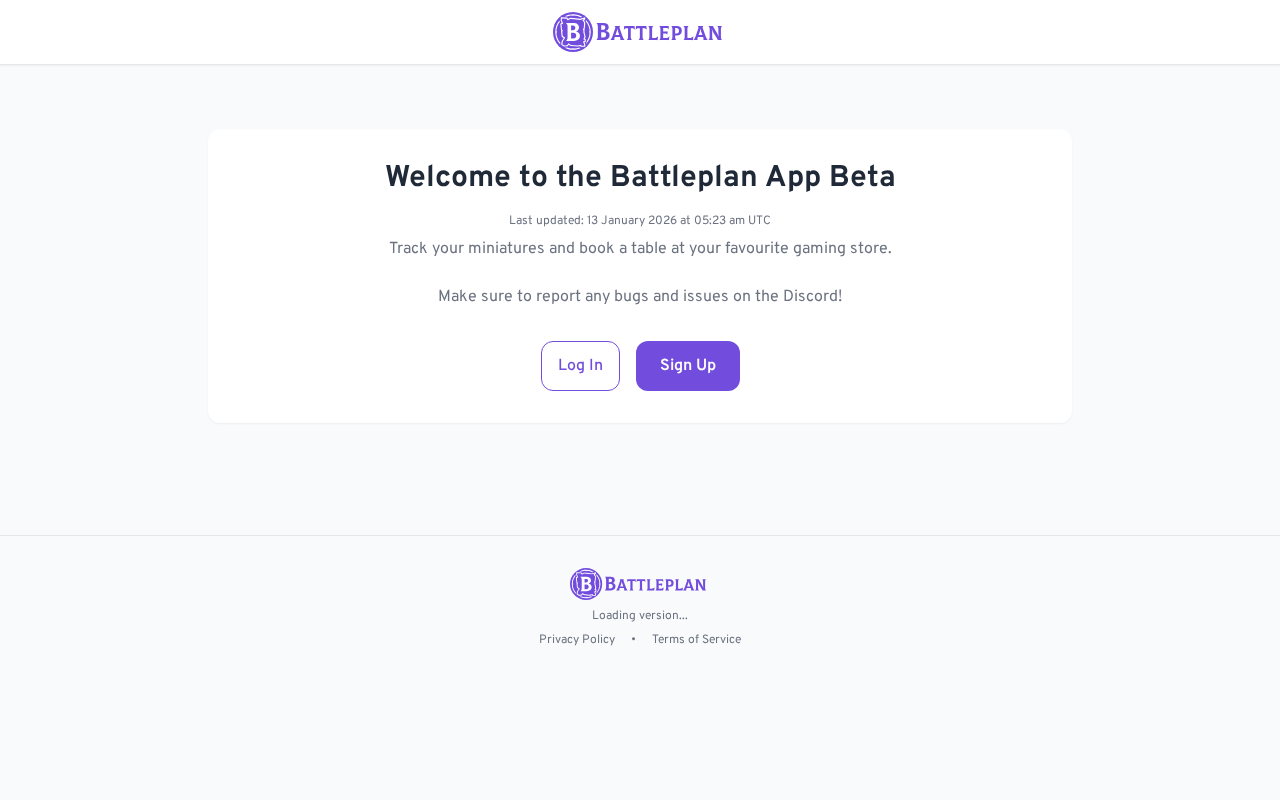
Task: Click the "Loading version..." footer text
Action: 640,616
